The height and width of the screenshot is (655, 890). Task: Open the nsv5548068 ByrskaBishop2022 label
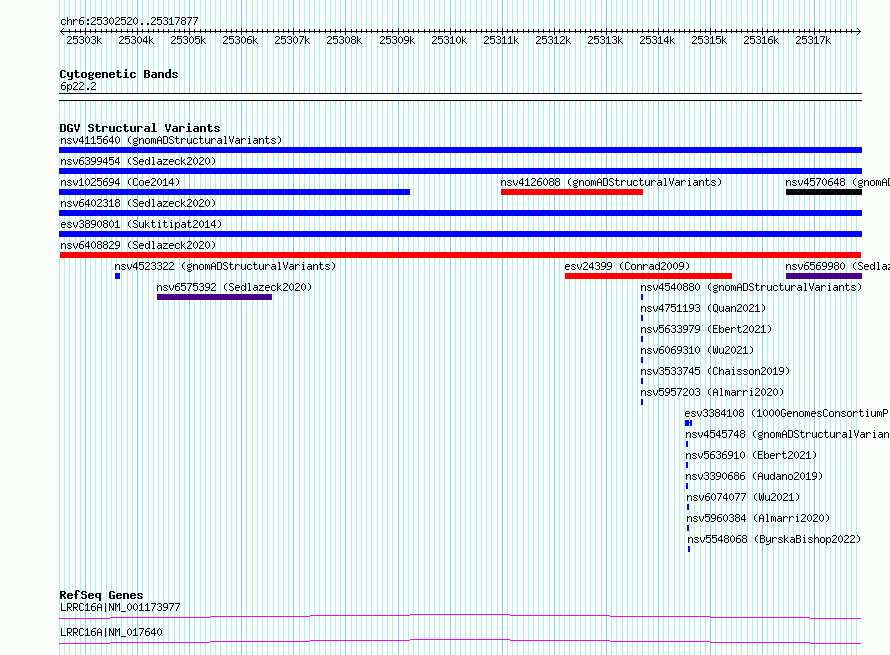tap(774, 539)
